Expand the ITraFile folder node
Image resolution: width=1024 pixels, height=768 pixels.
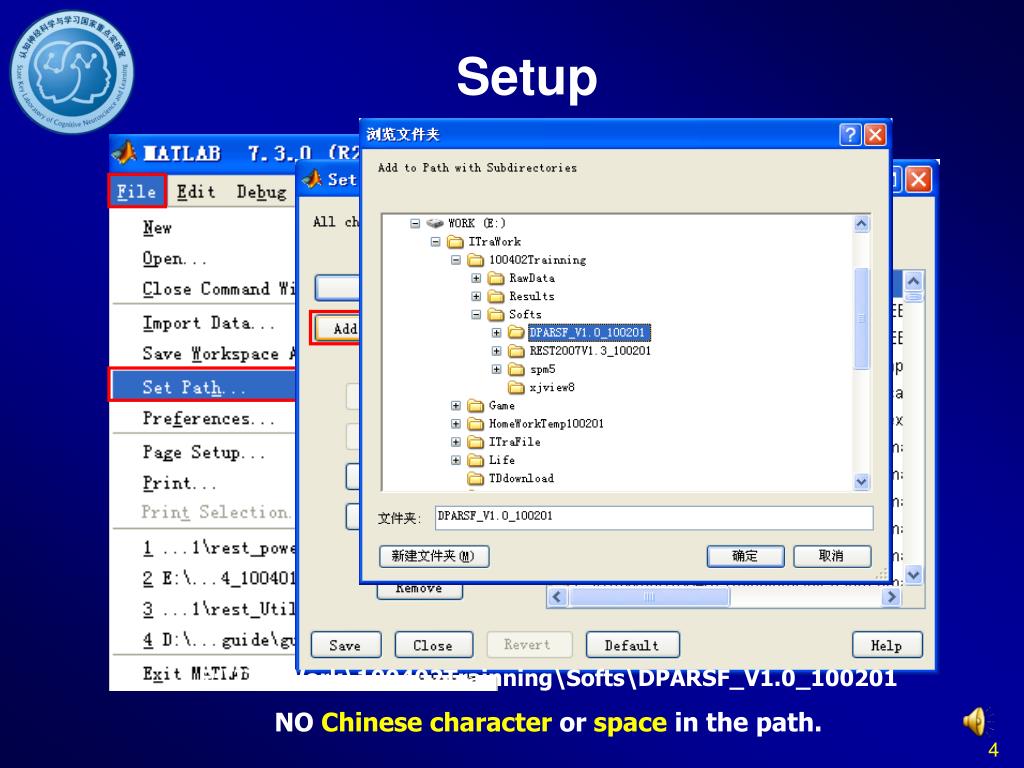[456, 442]
